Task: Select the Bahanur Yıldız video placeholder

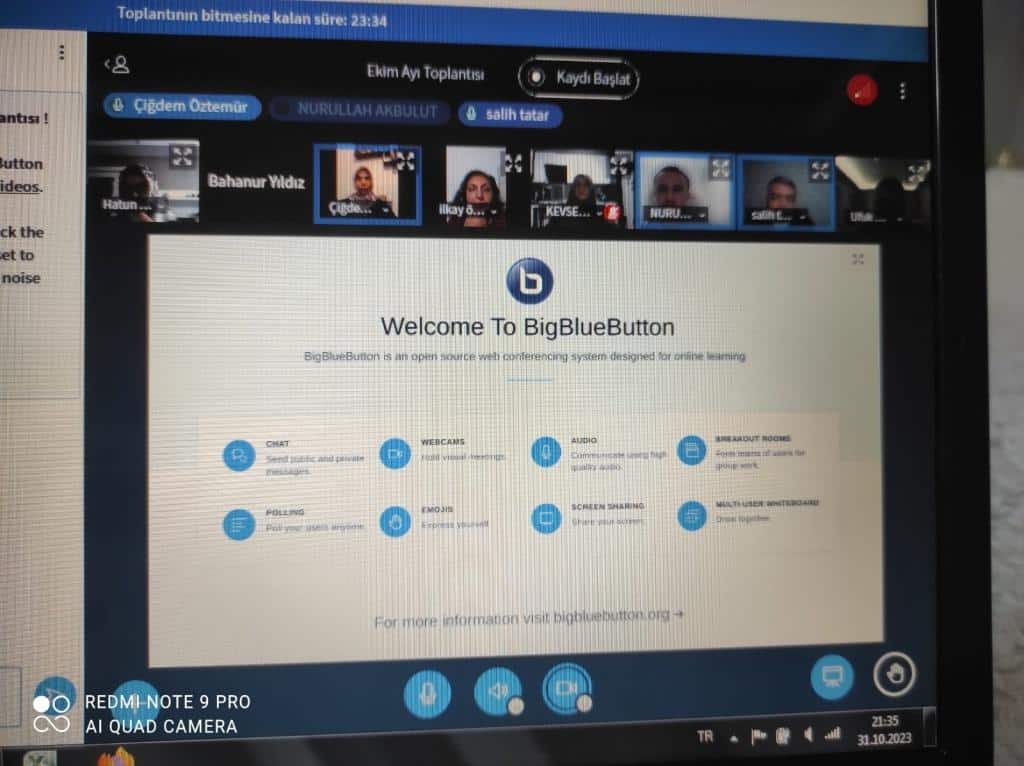Action: pyautogui.click(x=256, y=181)
